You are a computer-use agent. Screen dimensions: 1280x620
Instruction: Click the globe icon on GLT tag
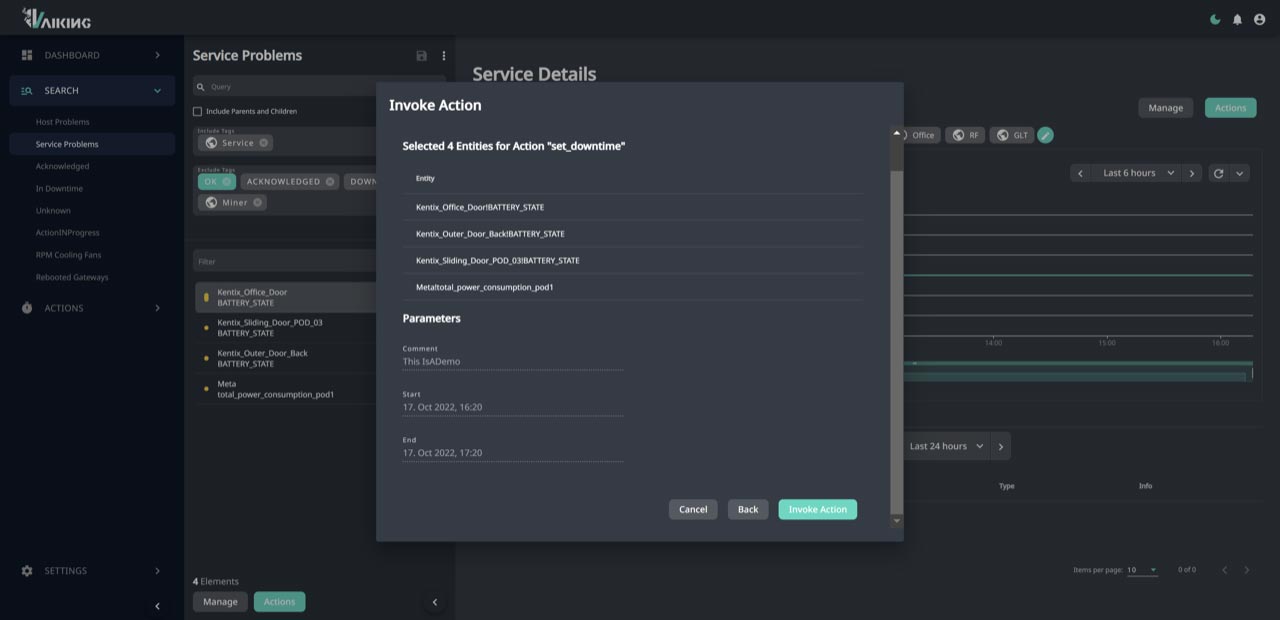tap(1002, 135)
